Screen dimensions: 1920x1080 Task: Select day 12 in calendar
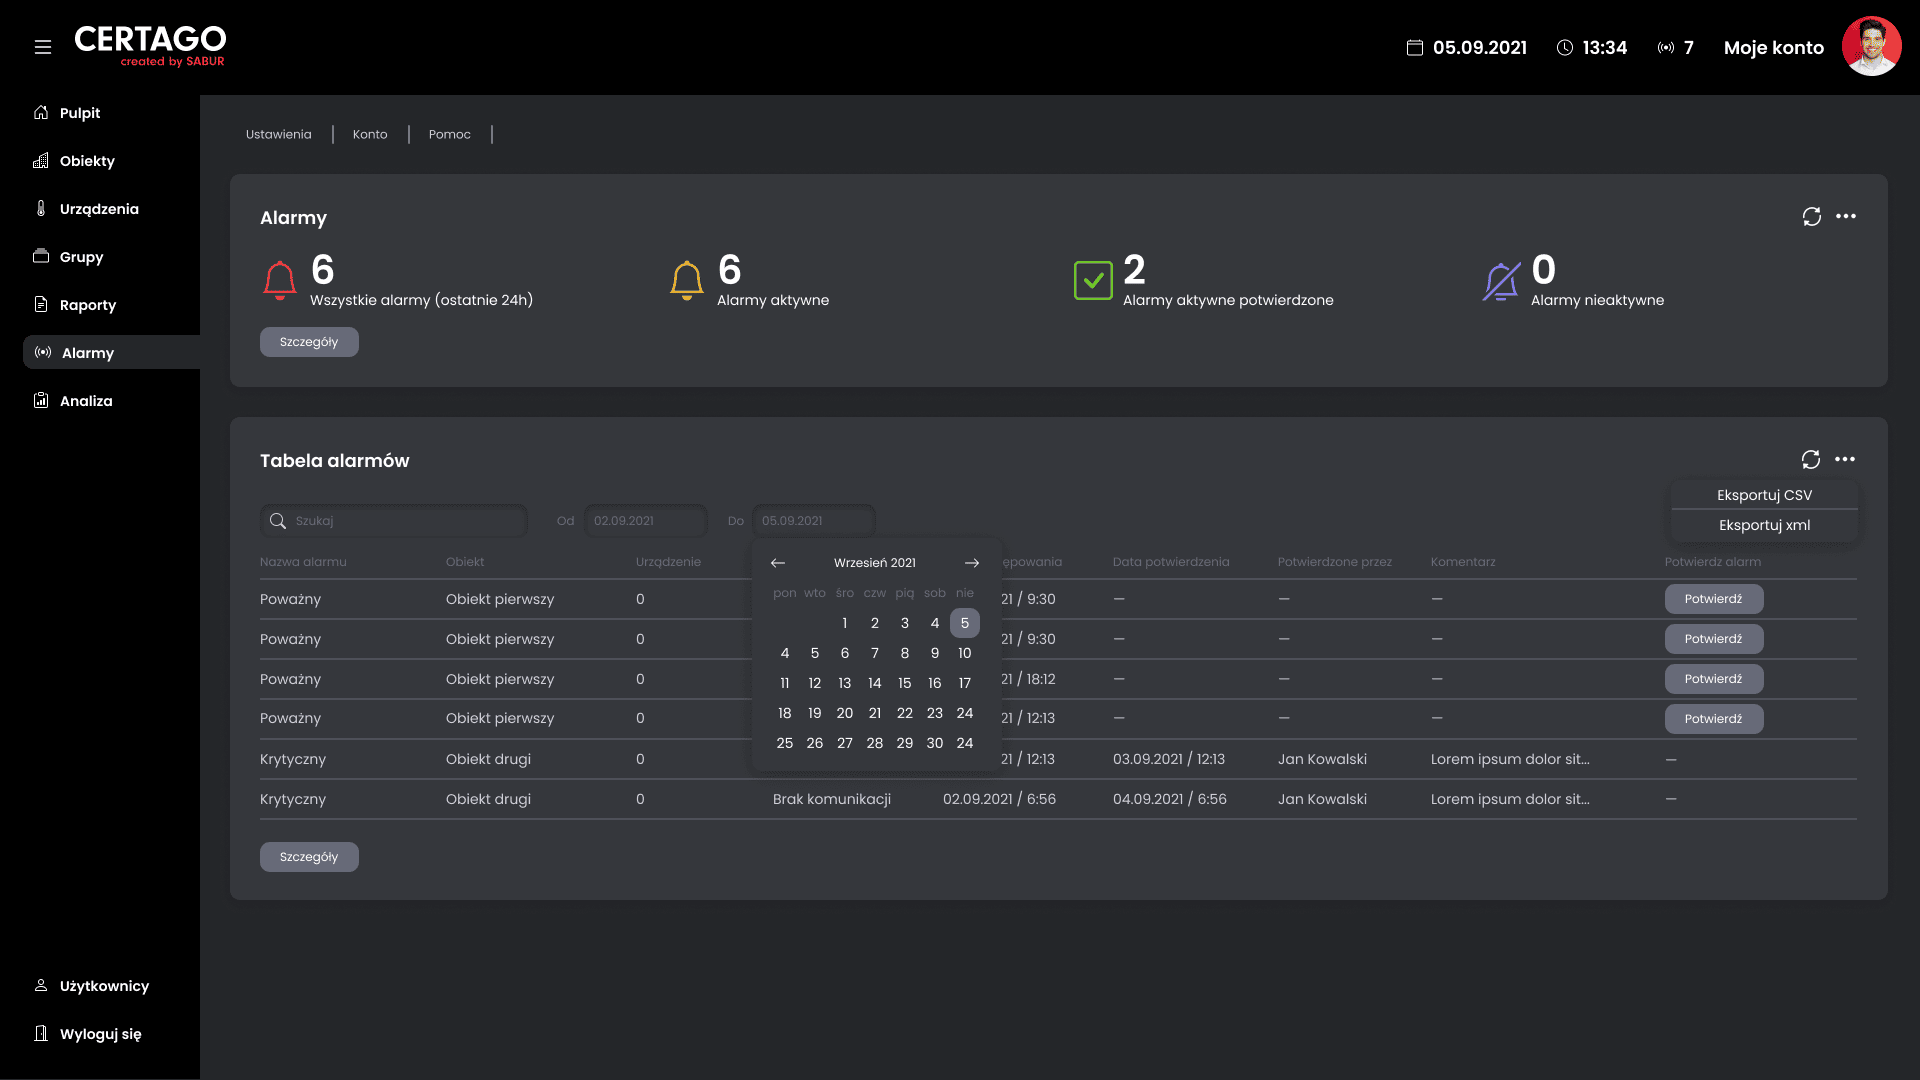(x=815, y=683)
